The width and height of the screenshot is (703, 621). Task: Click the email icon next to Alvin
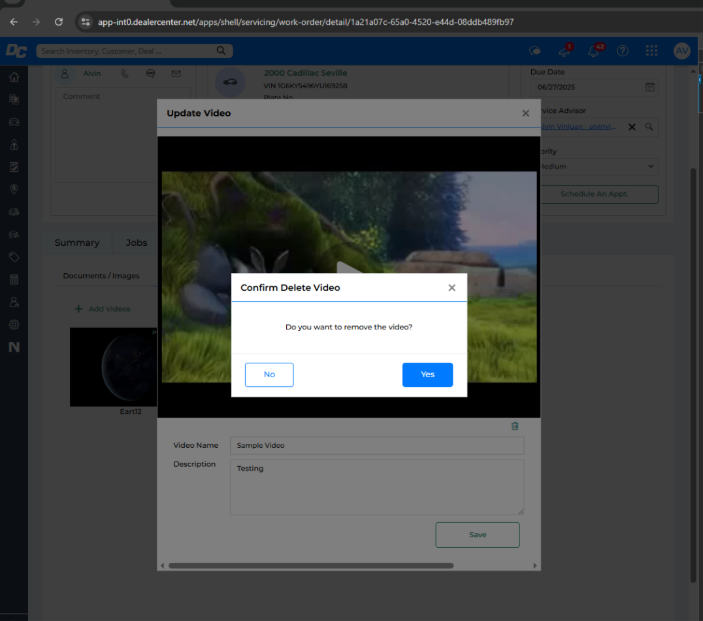(x=176, y=74)
